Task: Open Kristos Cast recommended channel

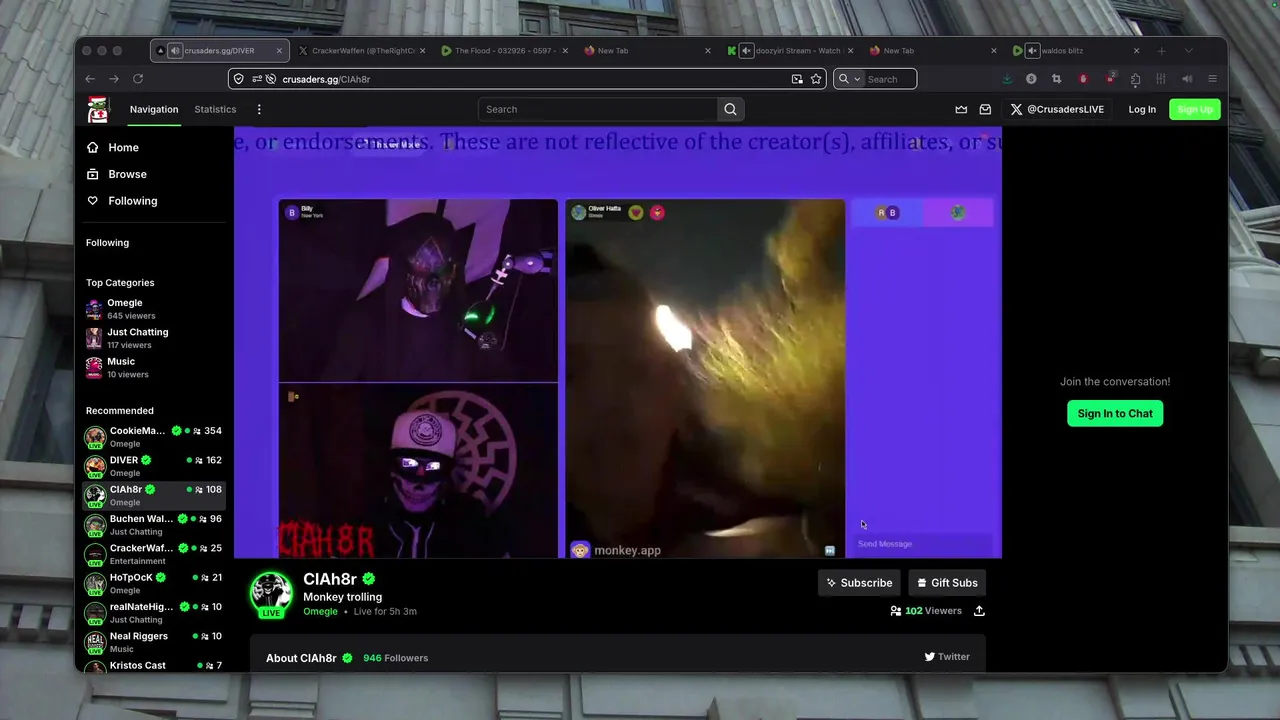Action: 154,665
